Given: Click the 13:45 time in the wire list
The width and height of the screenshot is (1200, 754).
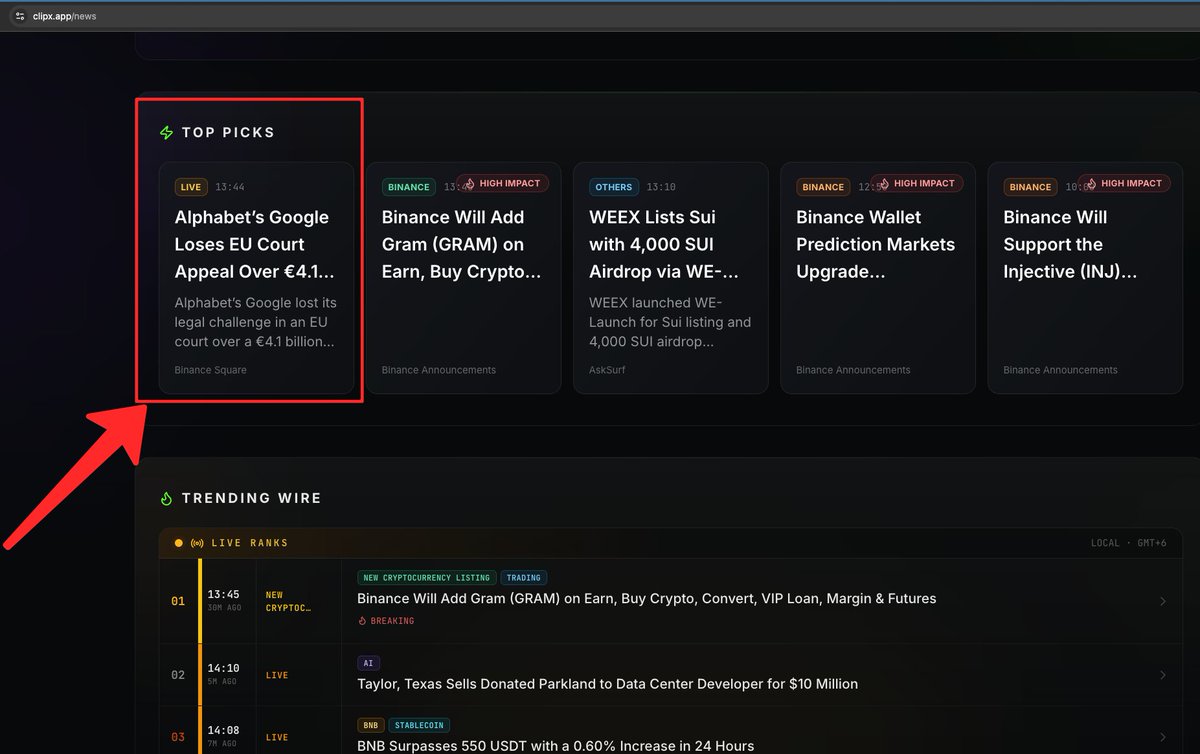Looking at the screenshot, I should (223, 594).
